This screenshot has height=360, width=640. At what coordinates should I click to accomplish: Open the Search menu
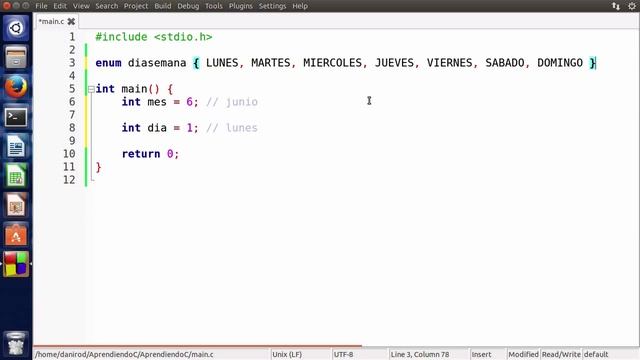tap(107, 6)
